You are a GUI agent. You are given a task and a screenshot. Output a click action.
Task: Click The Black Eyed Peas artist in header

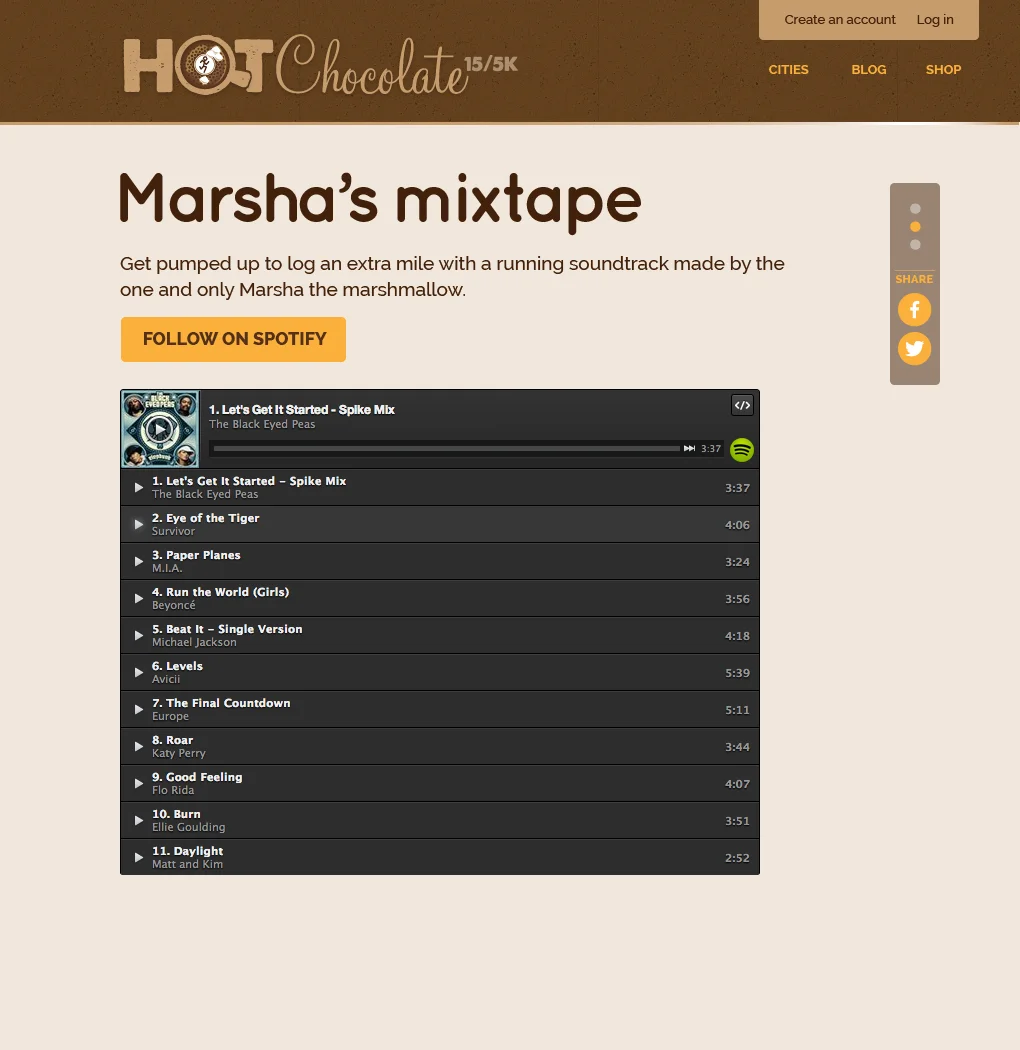(262, 425)
